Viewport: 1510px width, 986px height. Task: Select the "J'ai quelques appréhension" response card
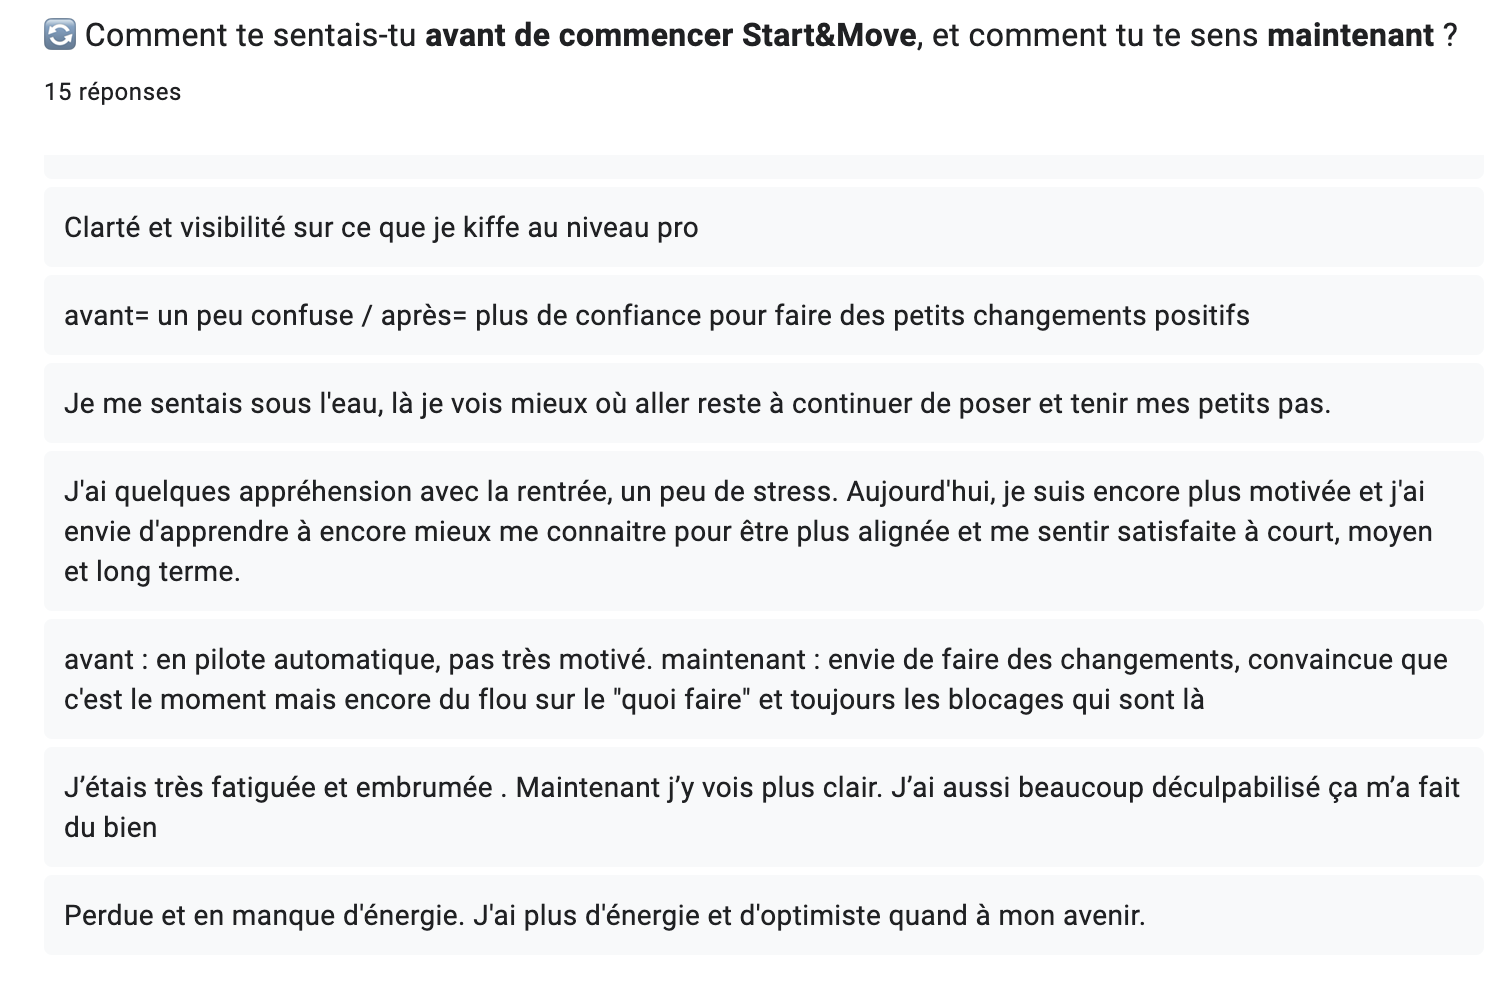pos(763,531)
